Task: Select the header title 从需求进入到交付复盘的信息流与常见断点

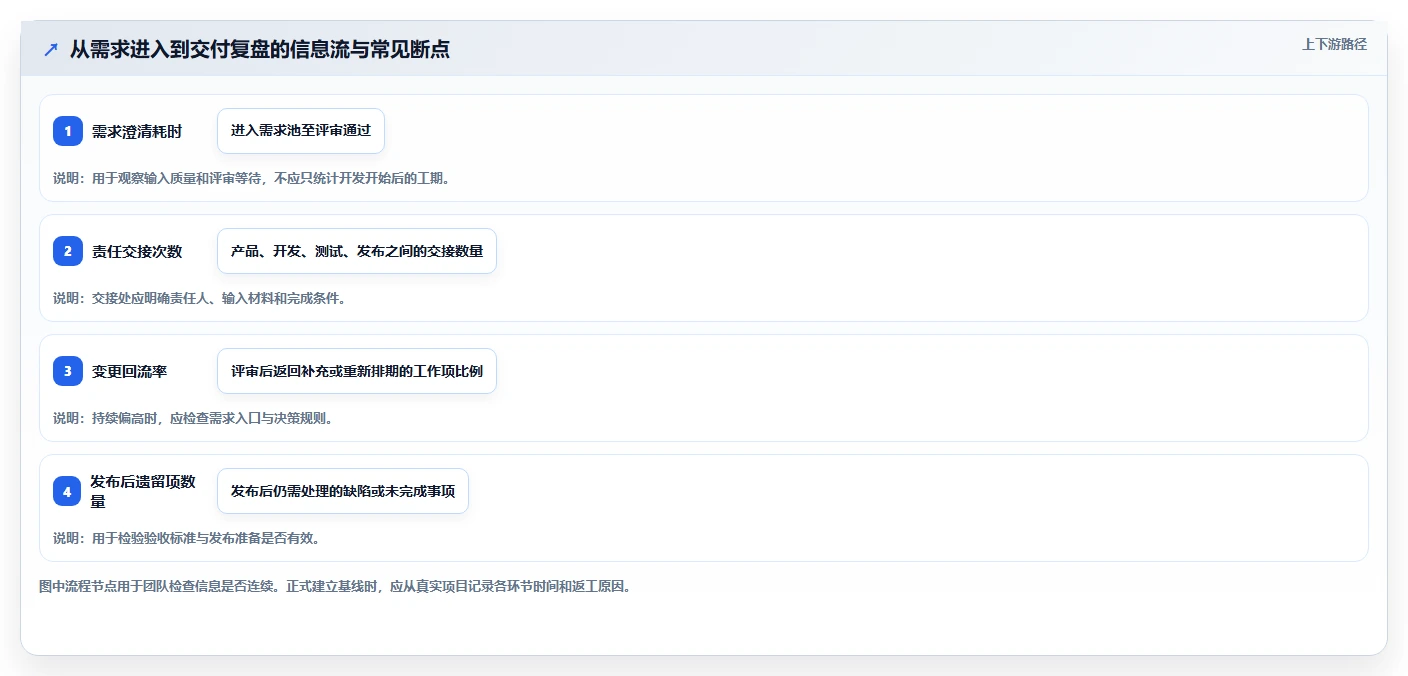Action: point(259,49)
